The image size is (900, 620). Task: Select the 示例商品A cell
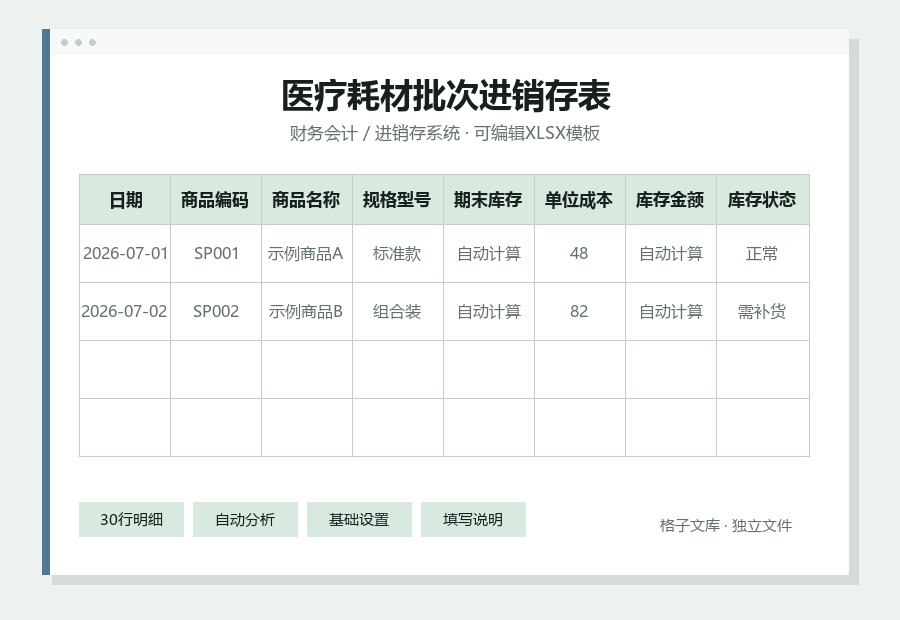pyautogui.click(x=307, y=254)
